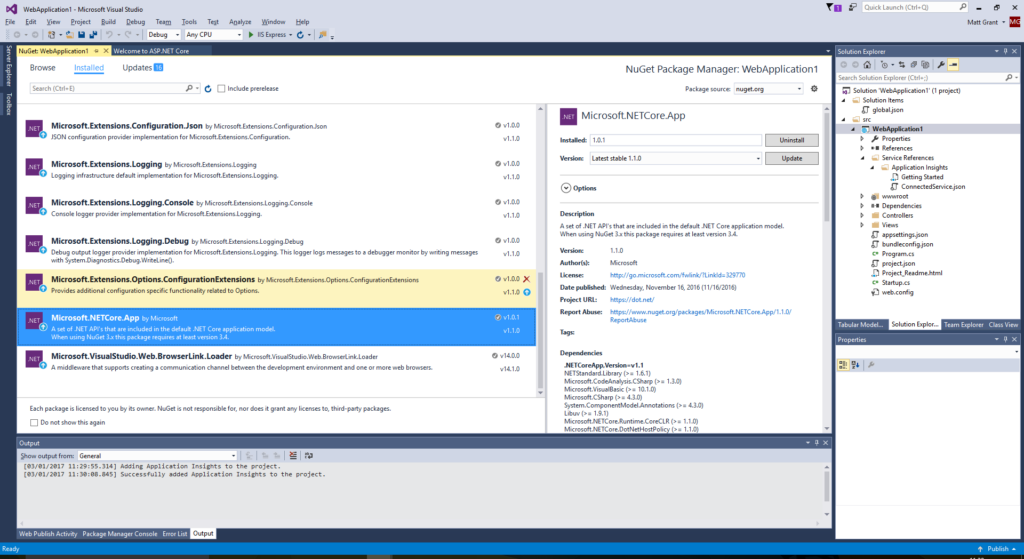Check 'Do not show this again' checkbox
Viewport: 1024px width, 559px height.
coord(34,423)
